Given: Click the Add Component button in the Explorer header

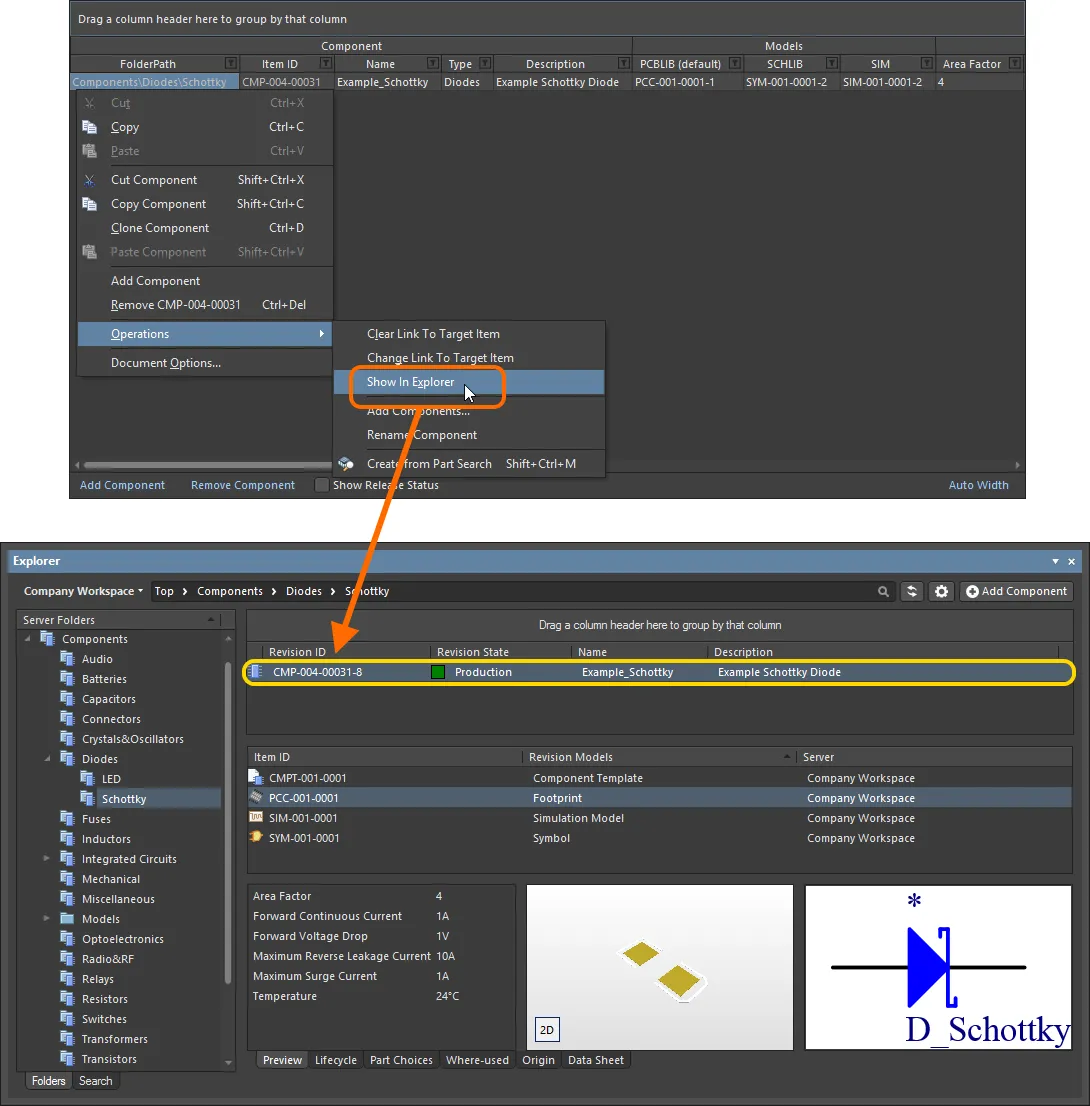Looking at the screenshot, I should click(x=1016, y=591).
